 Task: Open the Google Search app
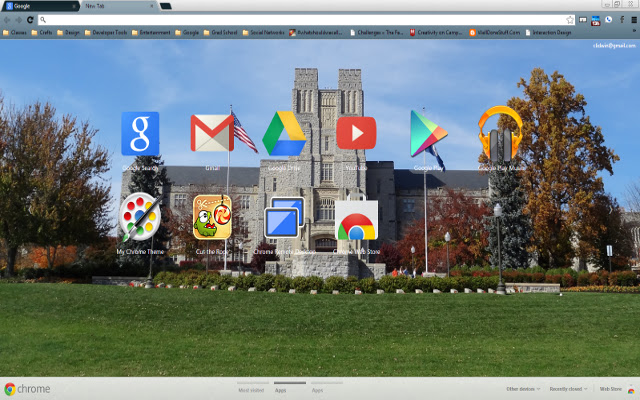click(x=140, y=134)
